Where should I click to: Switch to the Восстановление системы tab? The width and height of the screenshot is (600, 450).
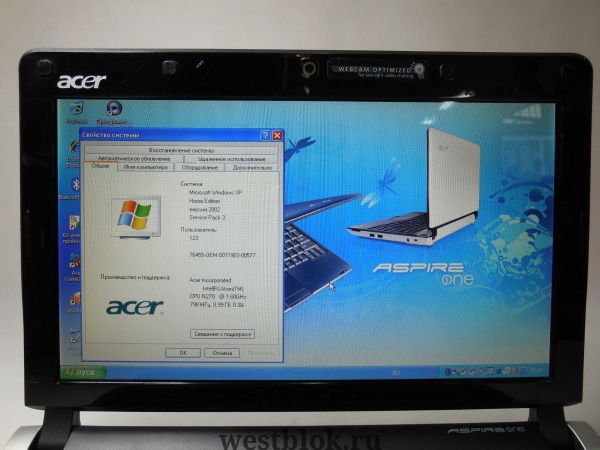click(x=181, y=150)
